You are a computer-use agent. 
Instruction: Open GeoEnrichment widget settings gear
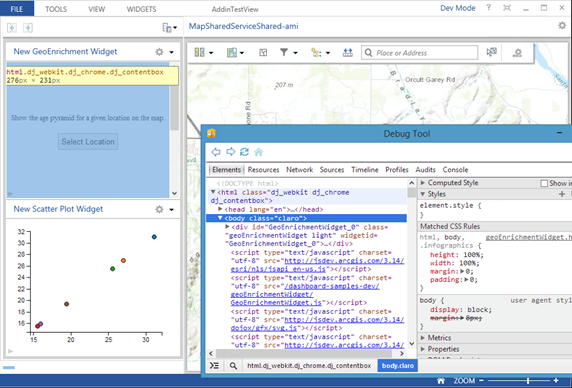159,52
